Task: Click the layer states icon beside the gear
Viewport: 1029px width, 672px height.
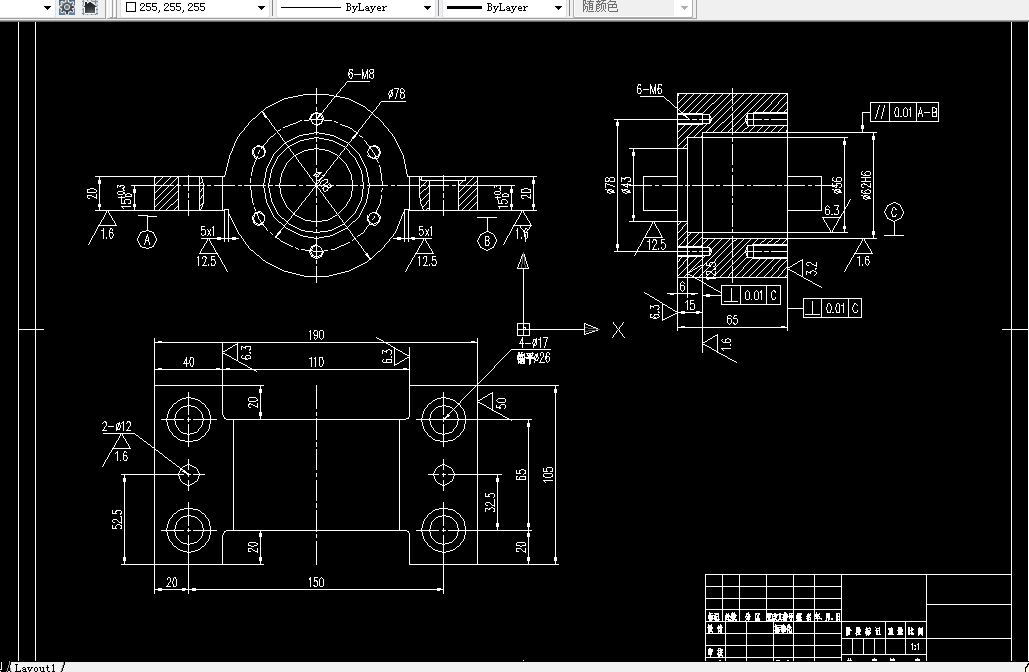Action: point(90,7)
